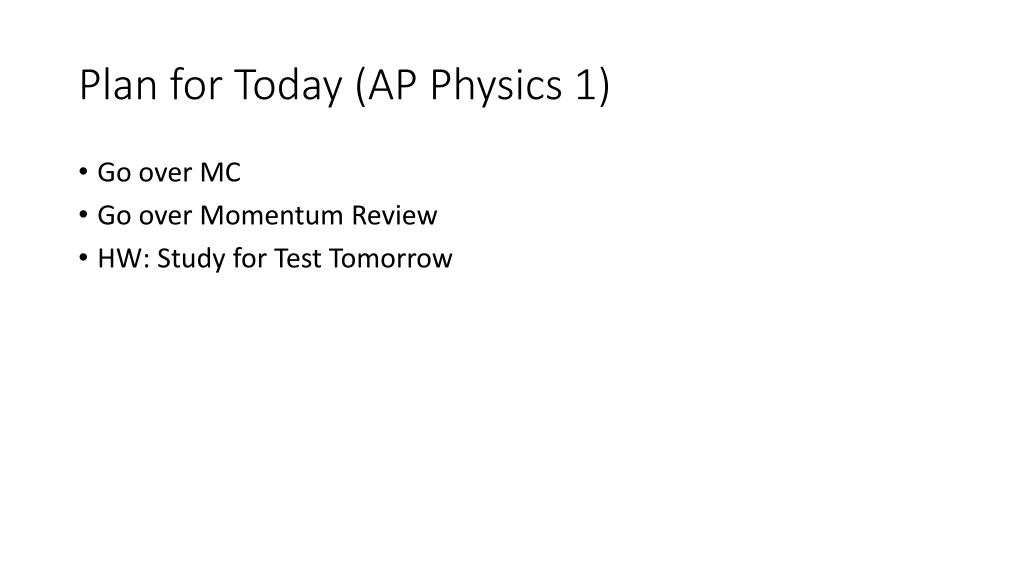The height and width of the screenshot is (576, 1024).
Task: Click the word 'for' in the title
Action: (x=196, y=85)
